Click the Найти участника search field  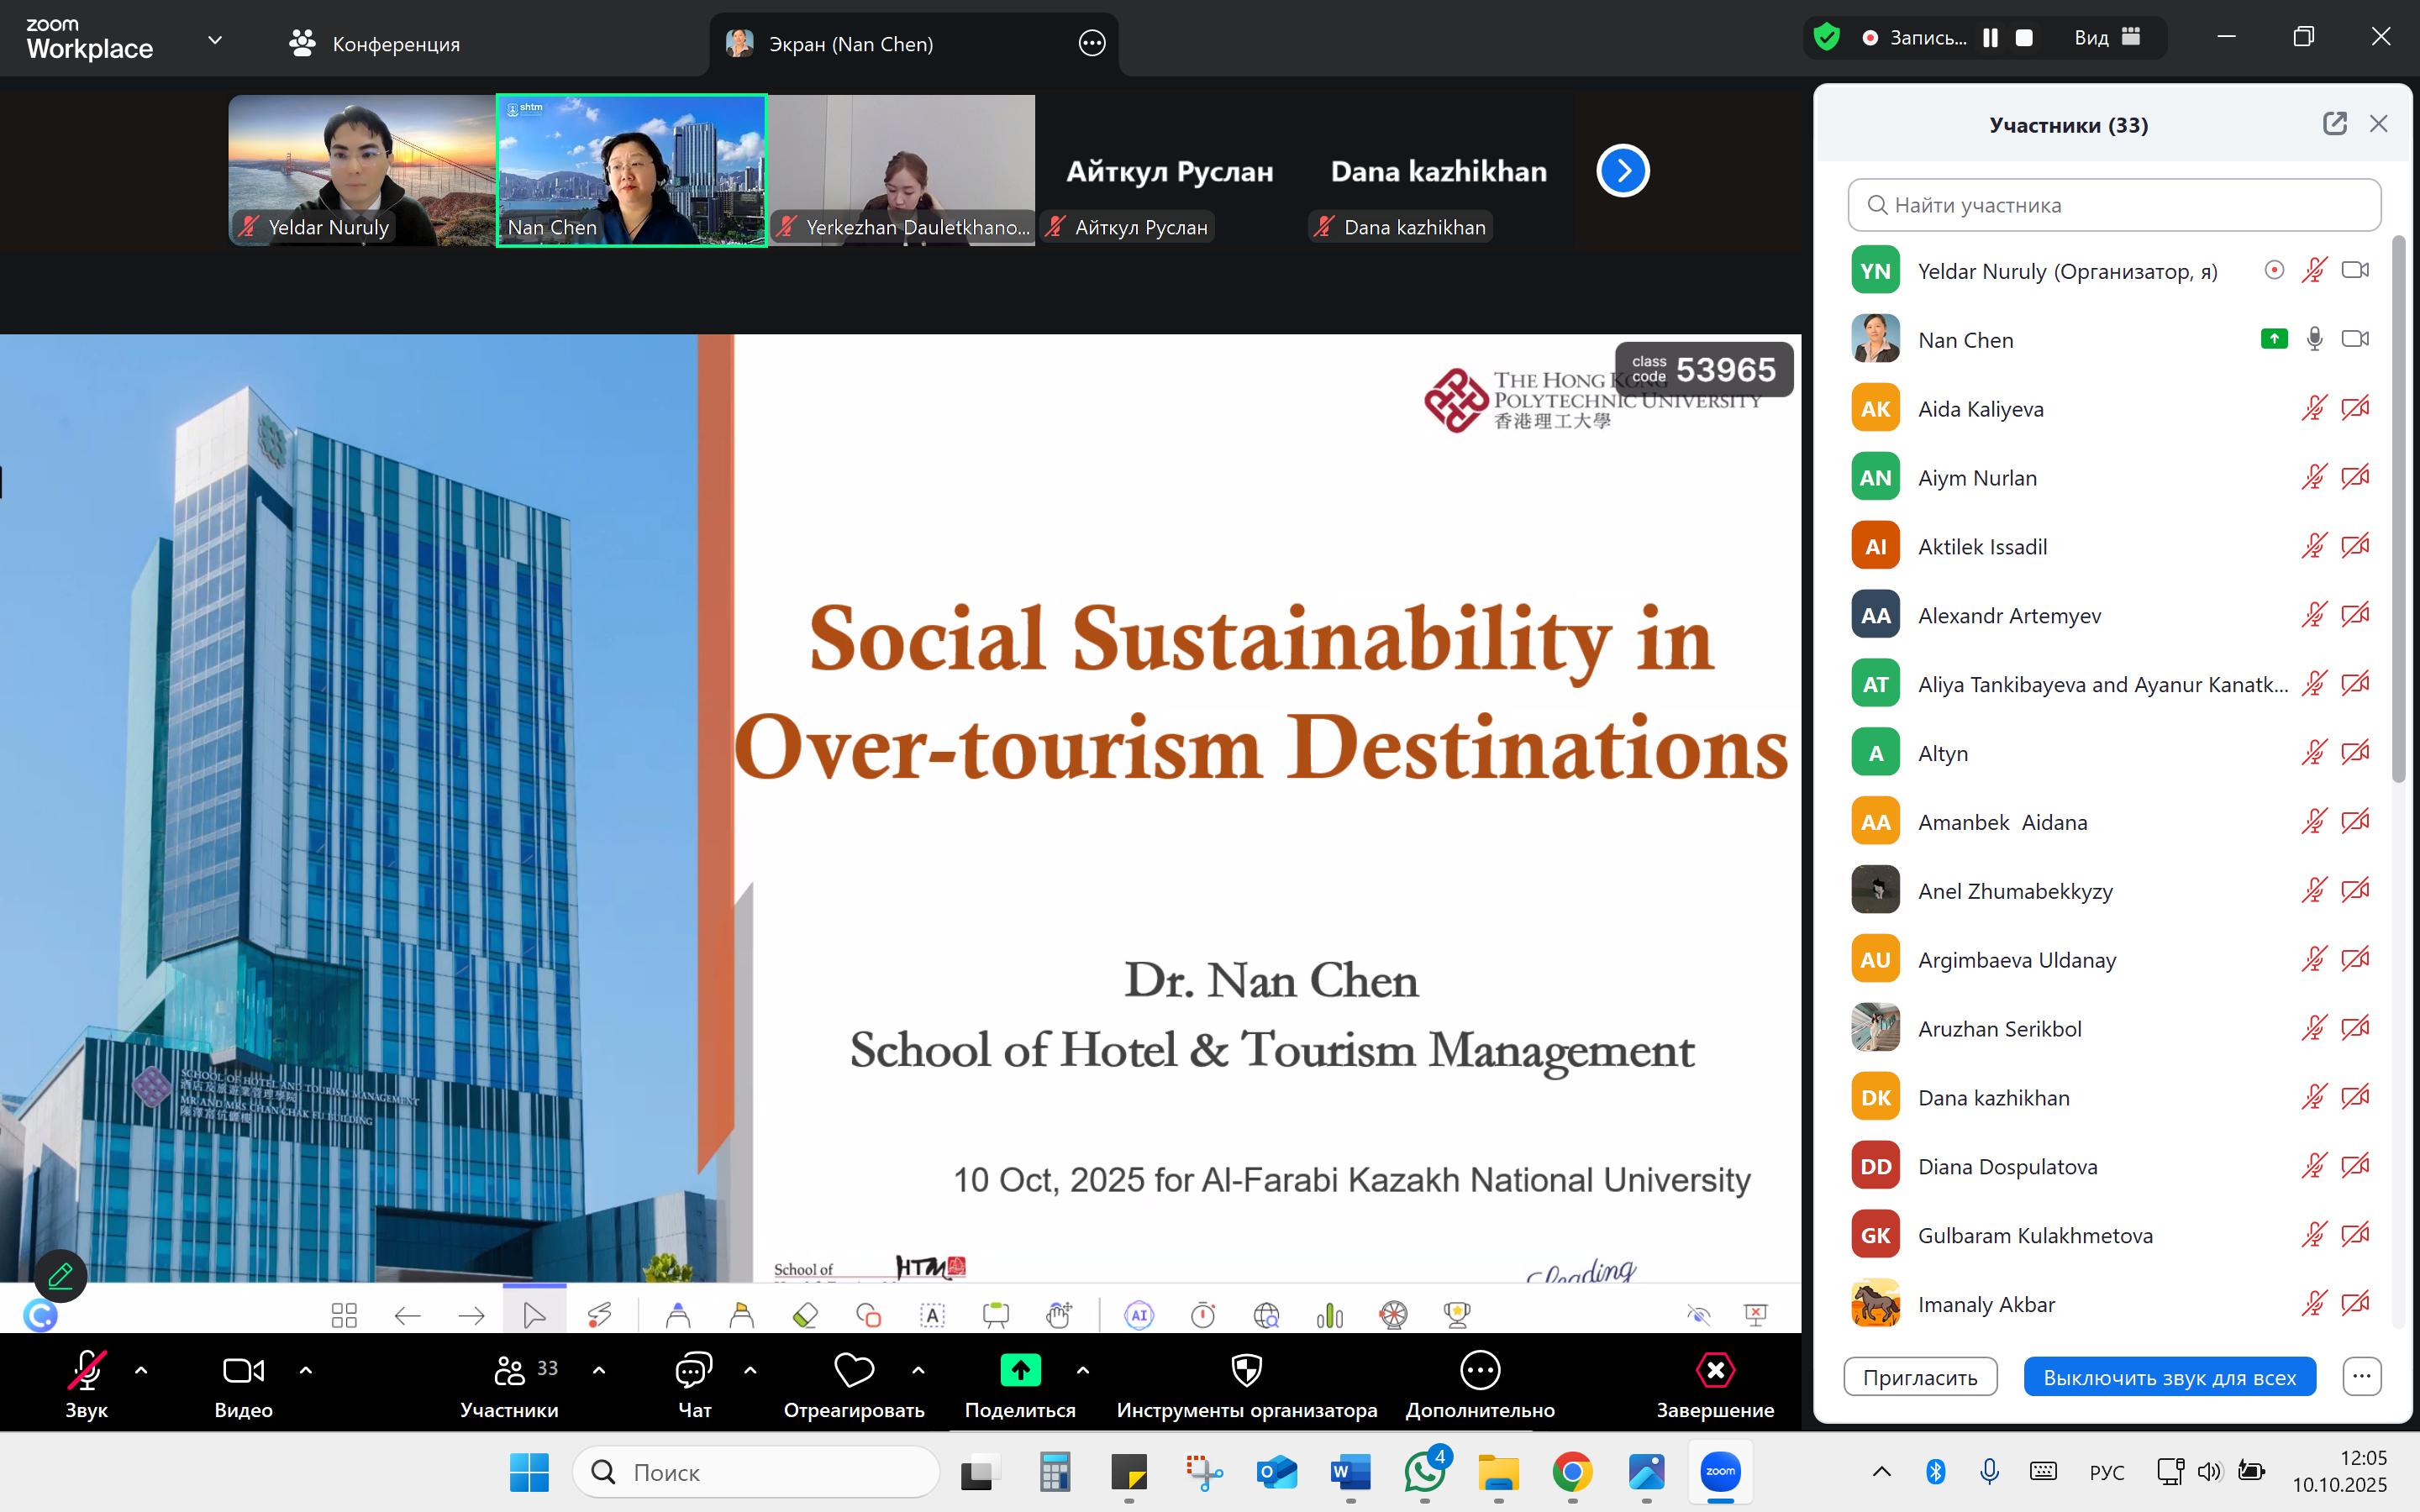tap(2113, 205)
